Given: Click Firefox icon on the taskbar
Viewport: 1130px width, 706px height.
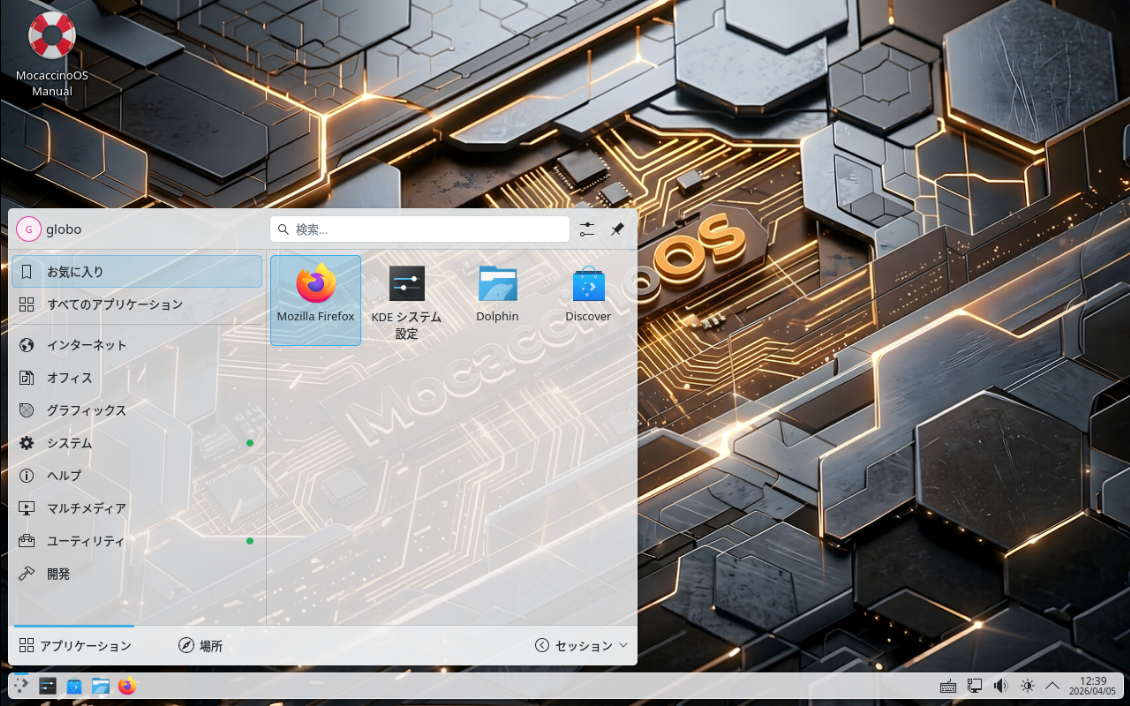Looking at the screenshot, I should point(126,686).
